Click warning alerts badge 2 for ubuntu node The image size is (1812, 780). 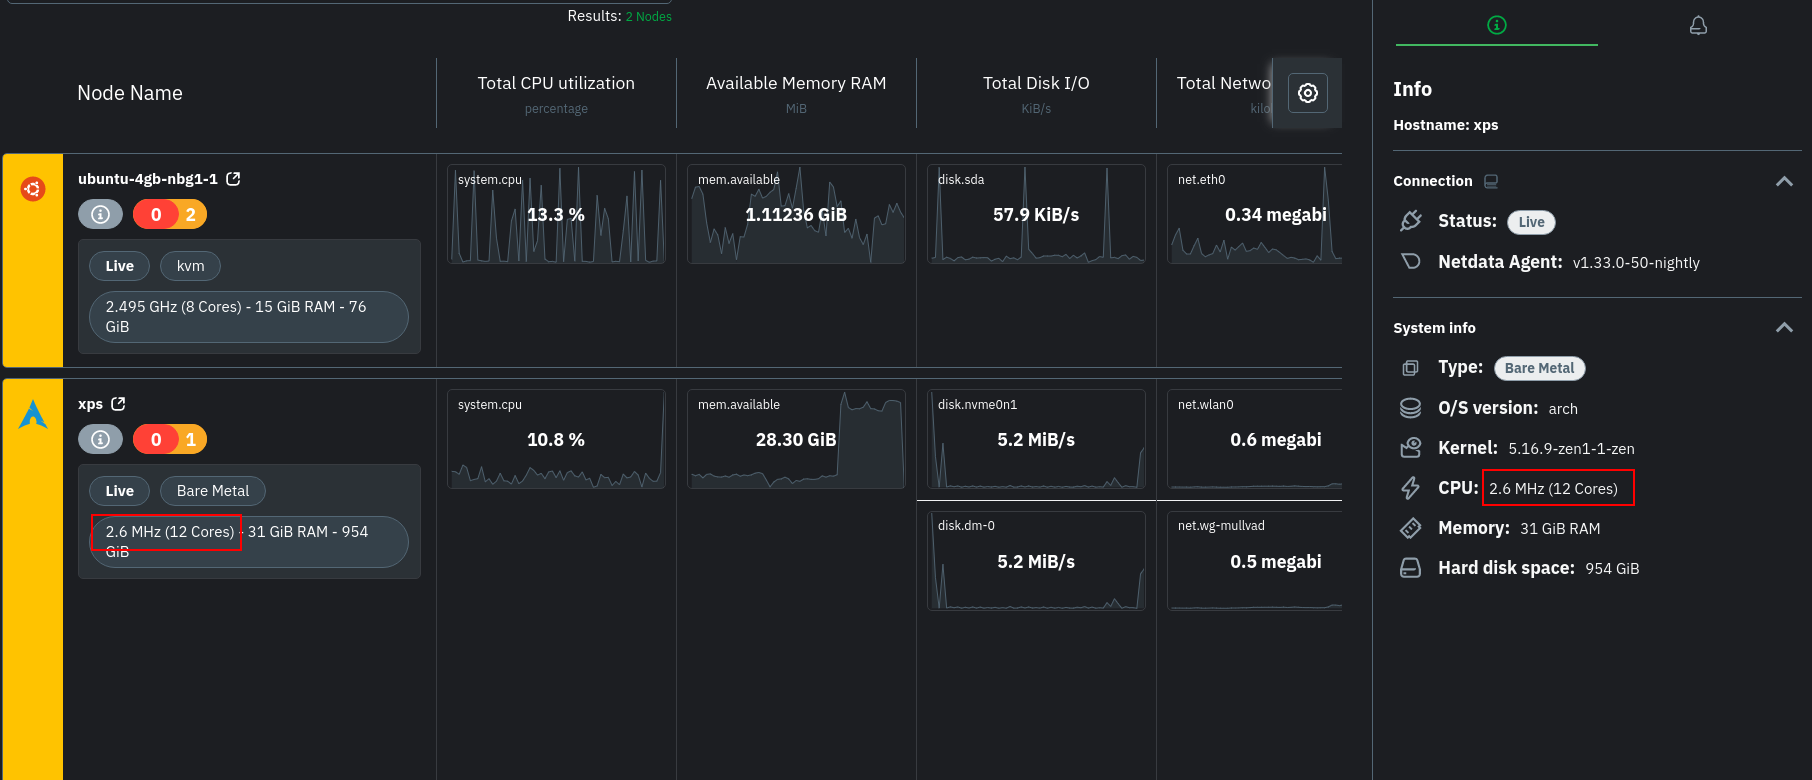pyautogui.click(x=191, y=214)
